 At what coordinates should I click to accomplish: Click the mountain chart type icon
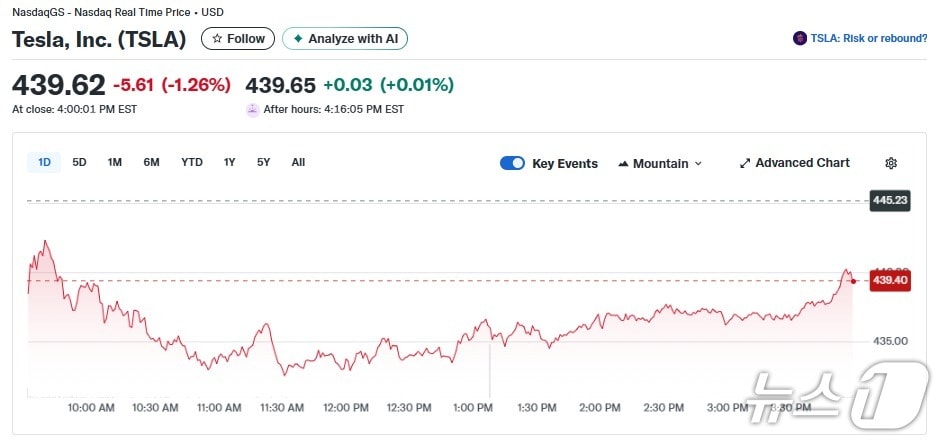(623, 163)
